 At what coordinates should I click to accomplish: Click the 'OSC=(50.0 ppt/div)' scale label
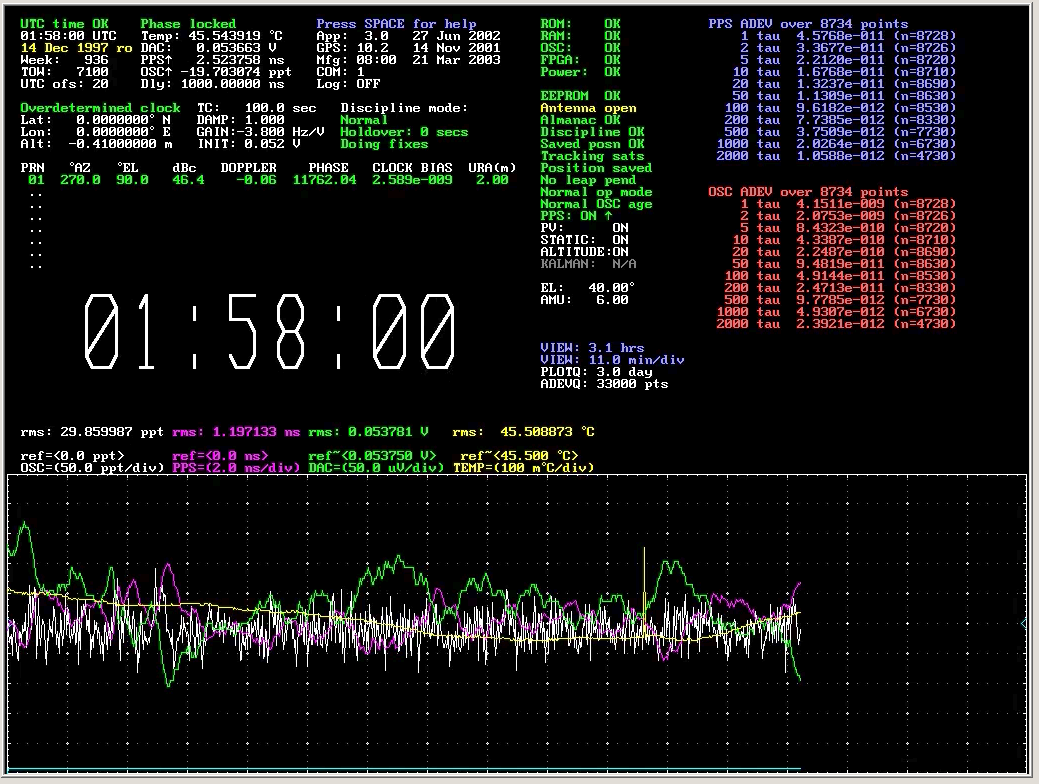(x=92, y=468)
